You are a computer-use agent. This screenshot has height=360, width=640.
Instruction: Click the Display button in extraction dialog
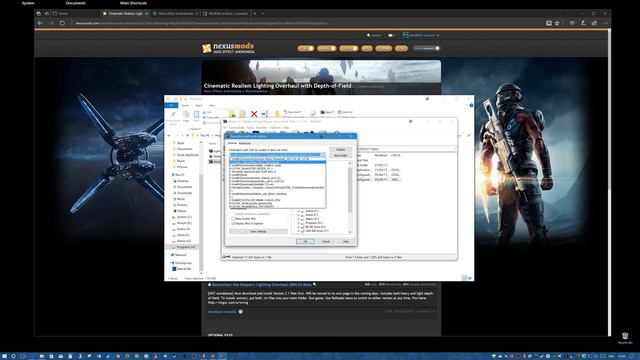point(340,149)
